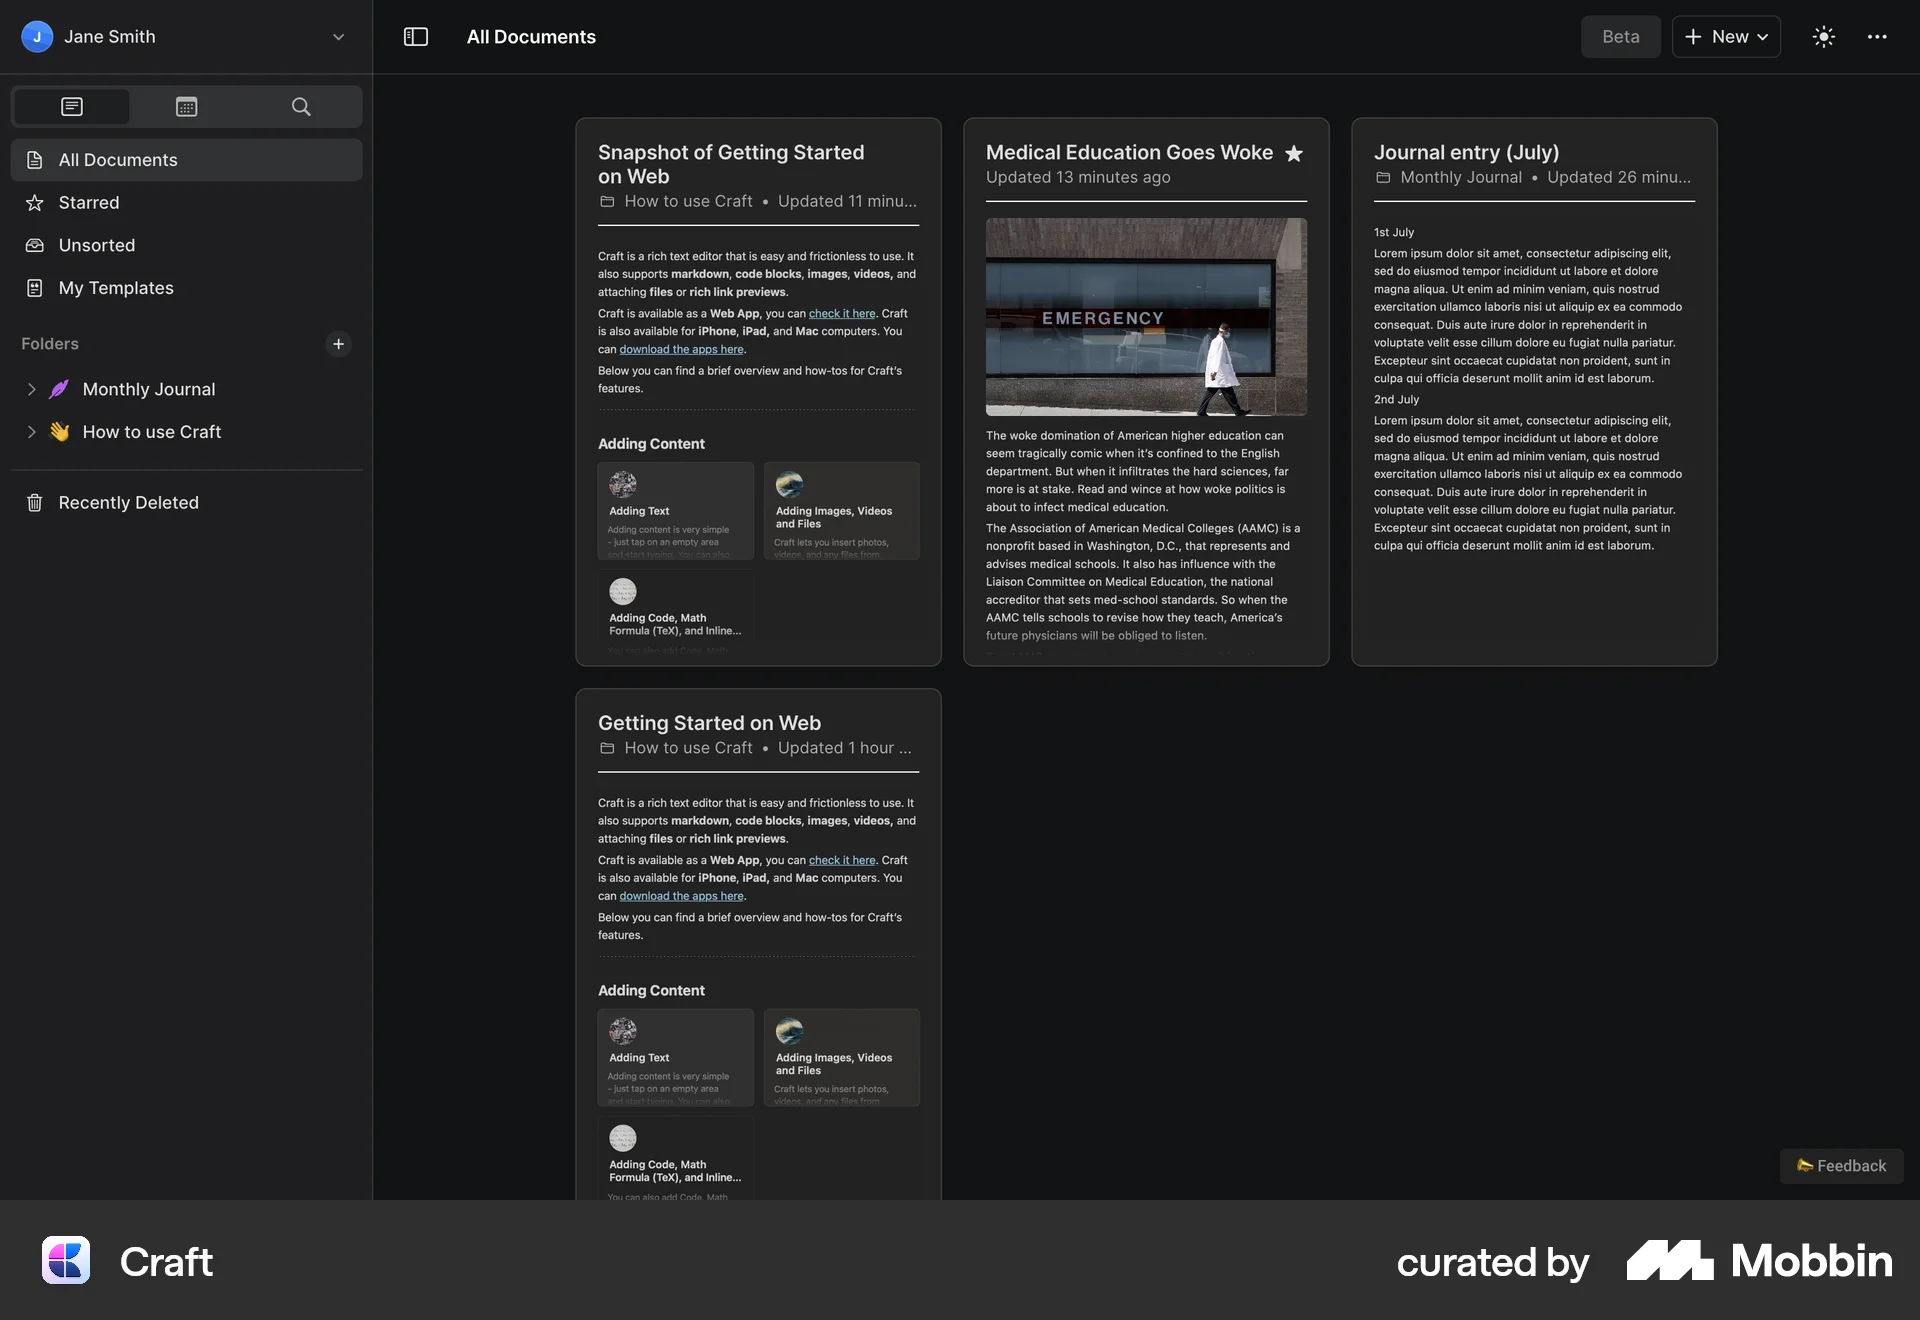Click the folder icon on Snapshot card
1920x1320 pixels.
tap(607, 201)
